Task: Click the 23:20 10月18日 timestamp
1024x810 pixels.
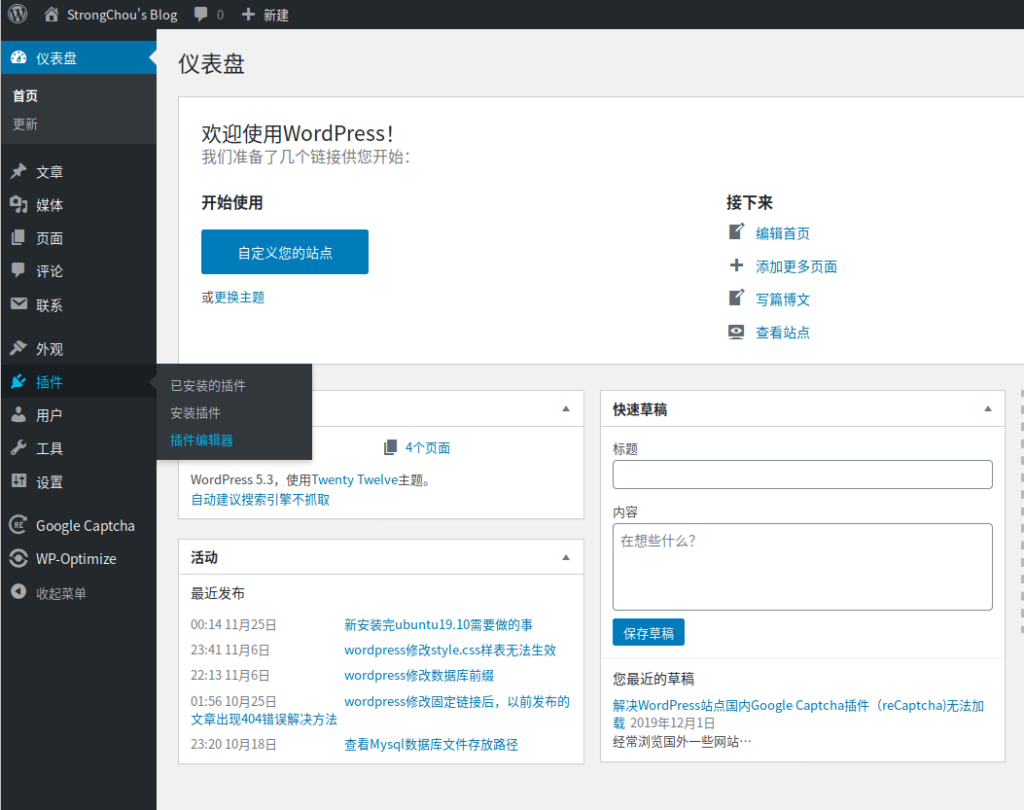Action: click(x=233, y=744)
